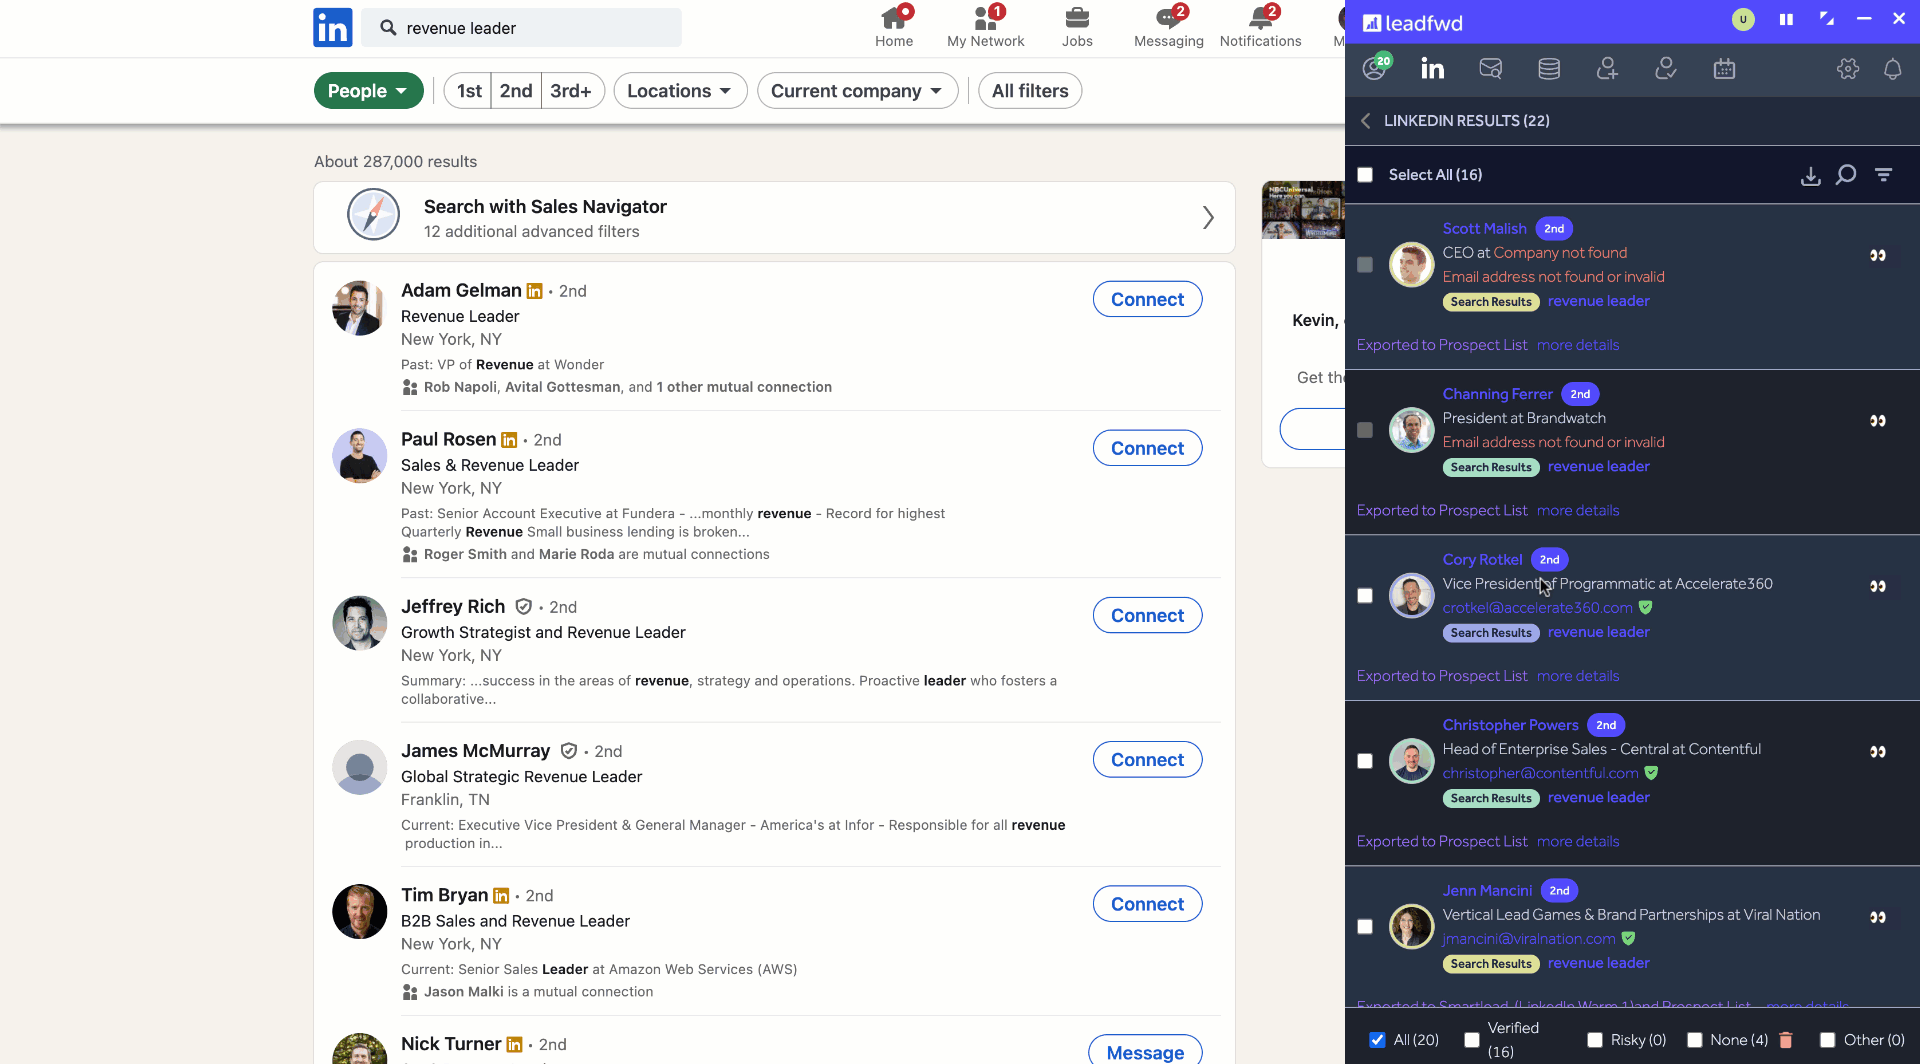Open Channing Ferrer's more details link

(1578, 510)
